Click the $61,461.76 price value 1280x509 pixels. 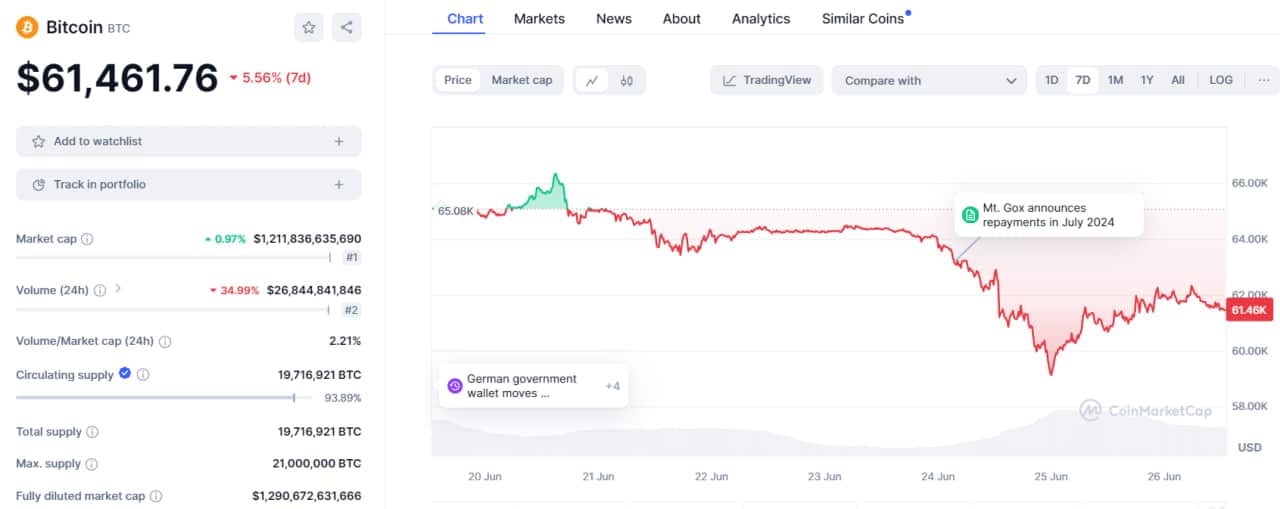(117, 78)
